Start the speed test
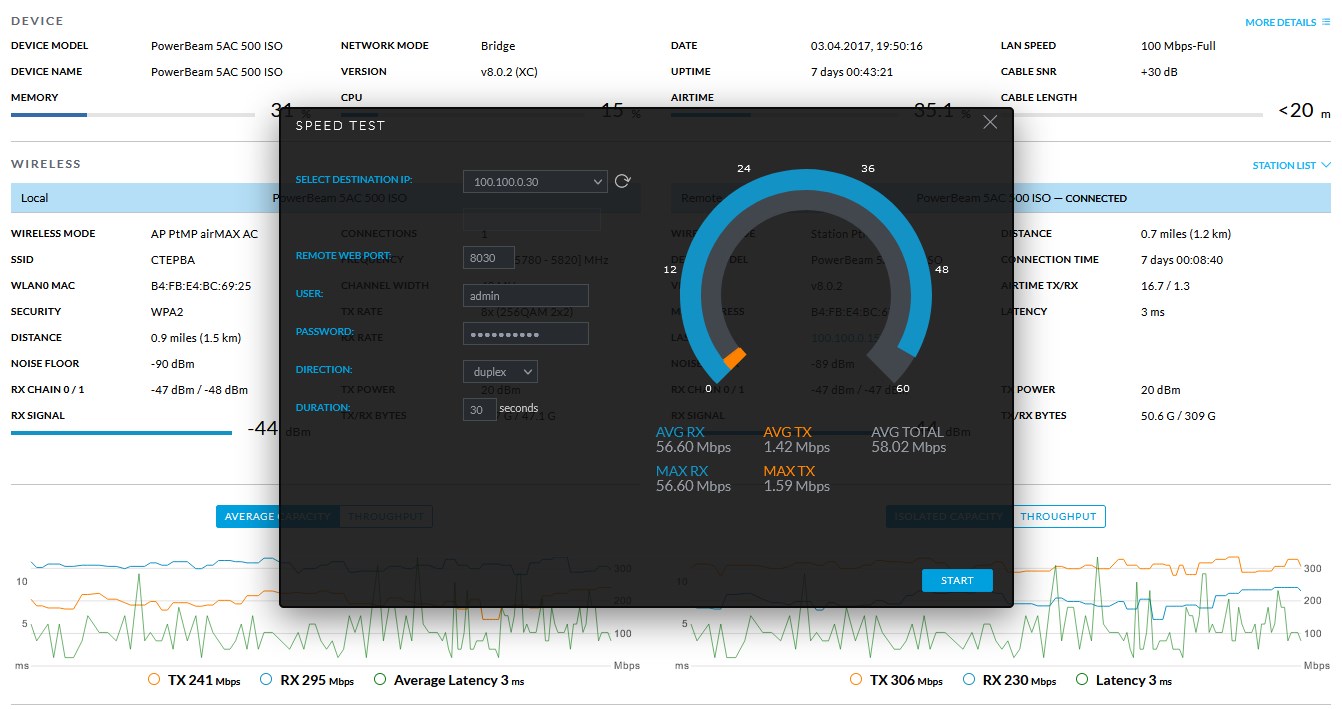This screenshot has height=709, width=1342. click(x=957, y=581)
